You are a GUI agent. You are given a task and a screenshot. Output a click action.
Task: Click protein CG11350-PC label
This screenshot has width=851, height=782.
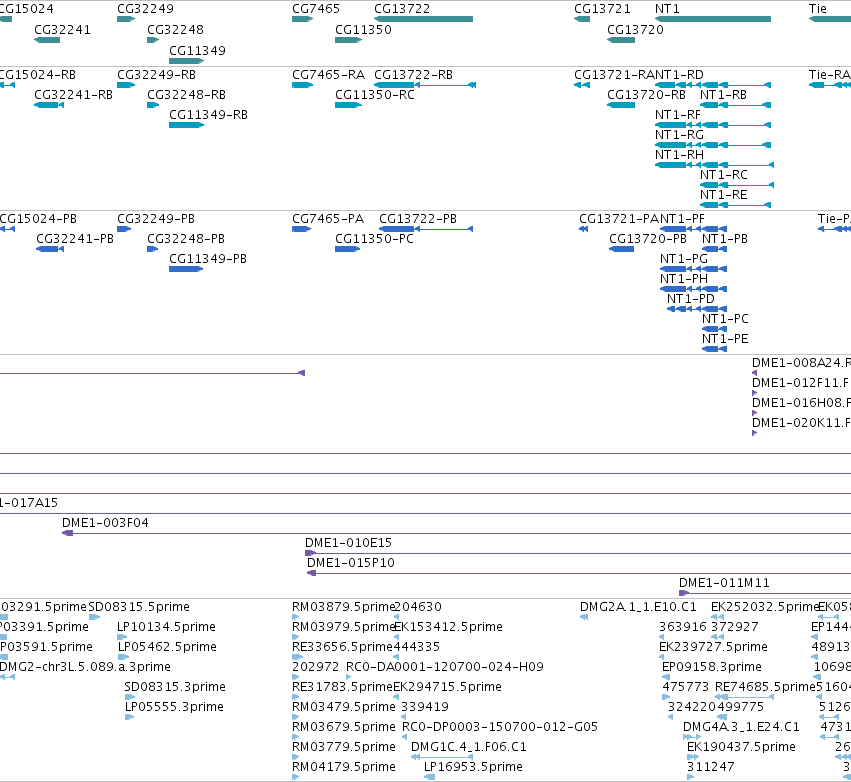[x=374, y=239]
